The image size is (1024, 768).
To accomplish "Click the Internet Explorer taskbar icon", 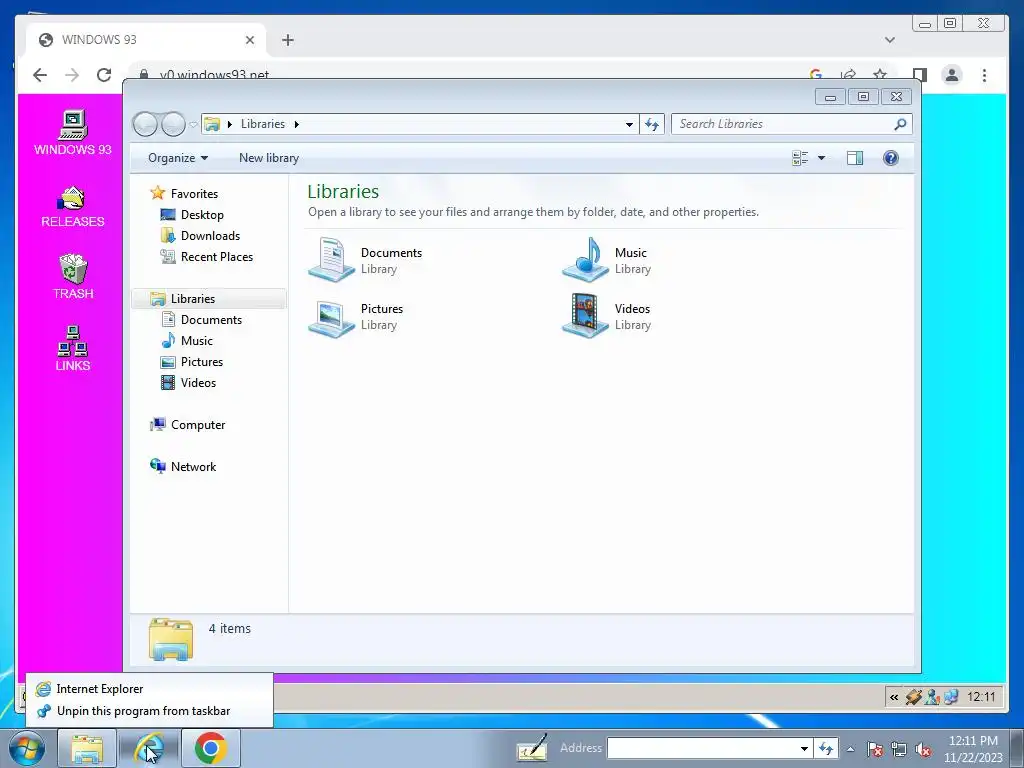I will pyautogui.click(x=149, y=748).
